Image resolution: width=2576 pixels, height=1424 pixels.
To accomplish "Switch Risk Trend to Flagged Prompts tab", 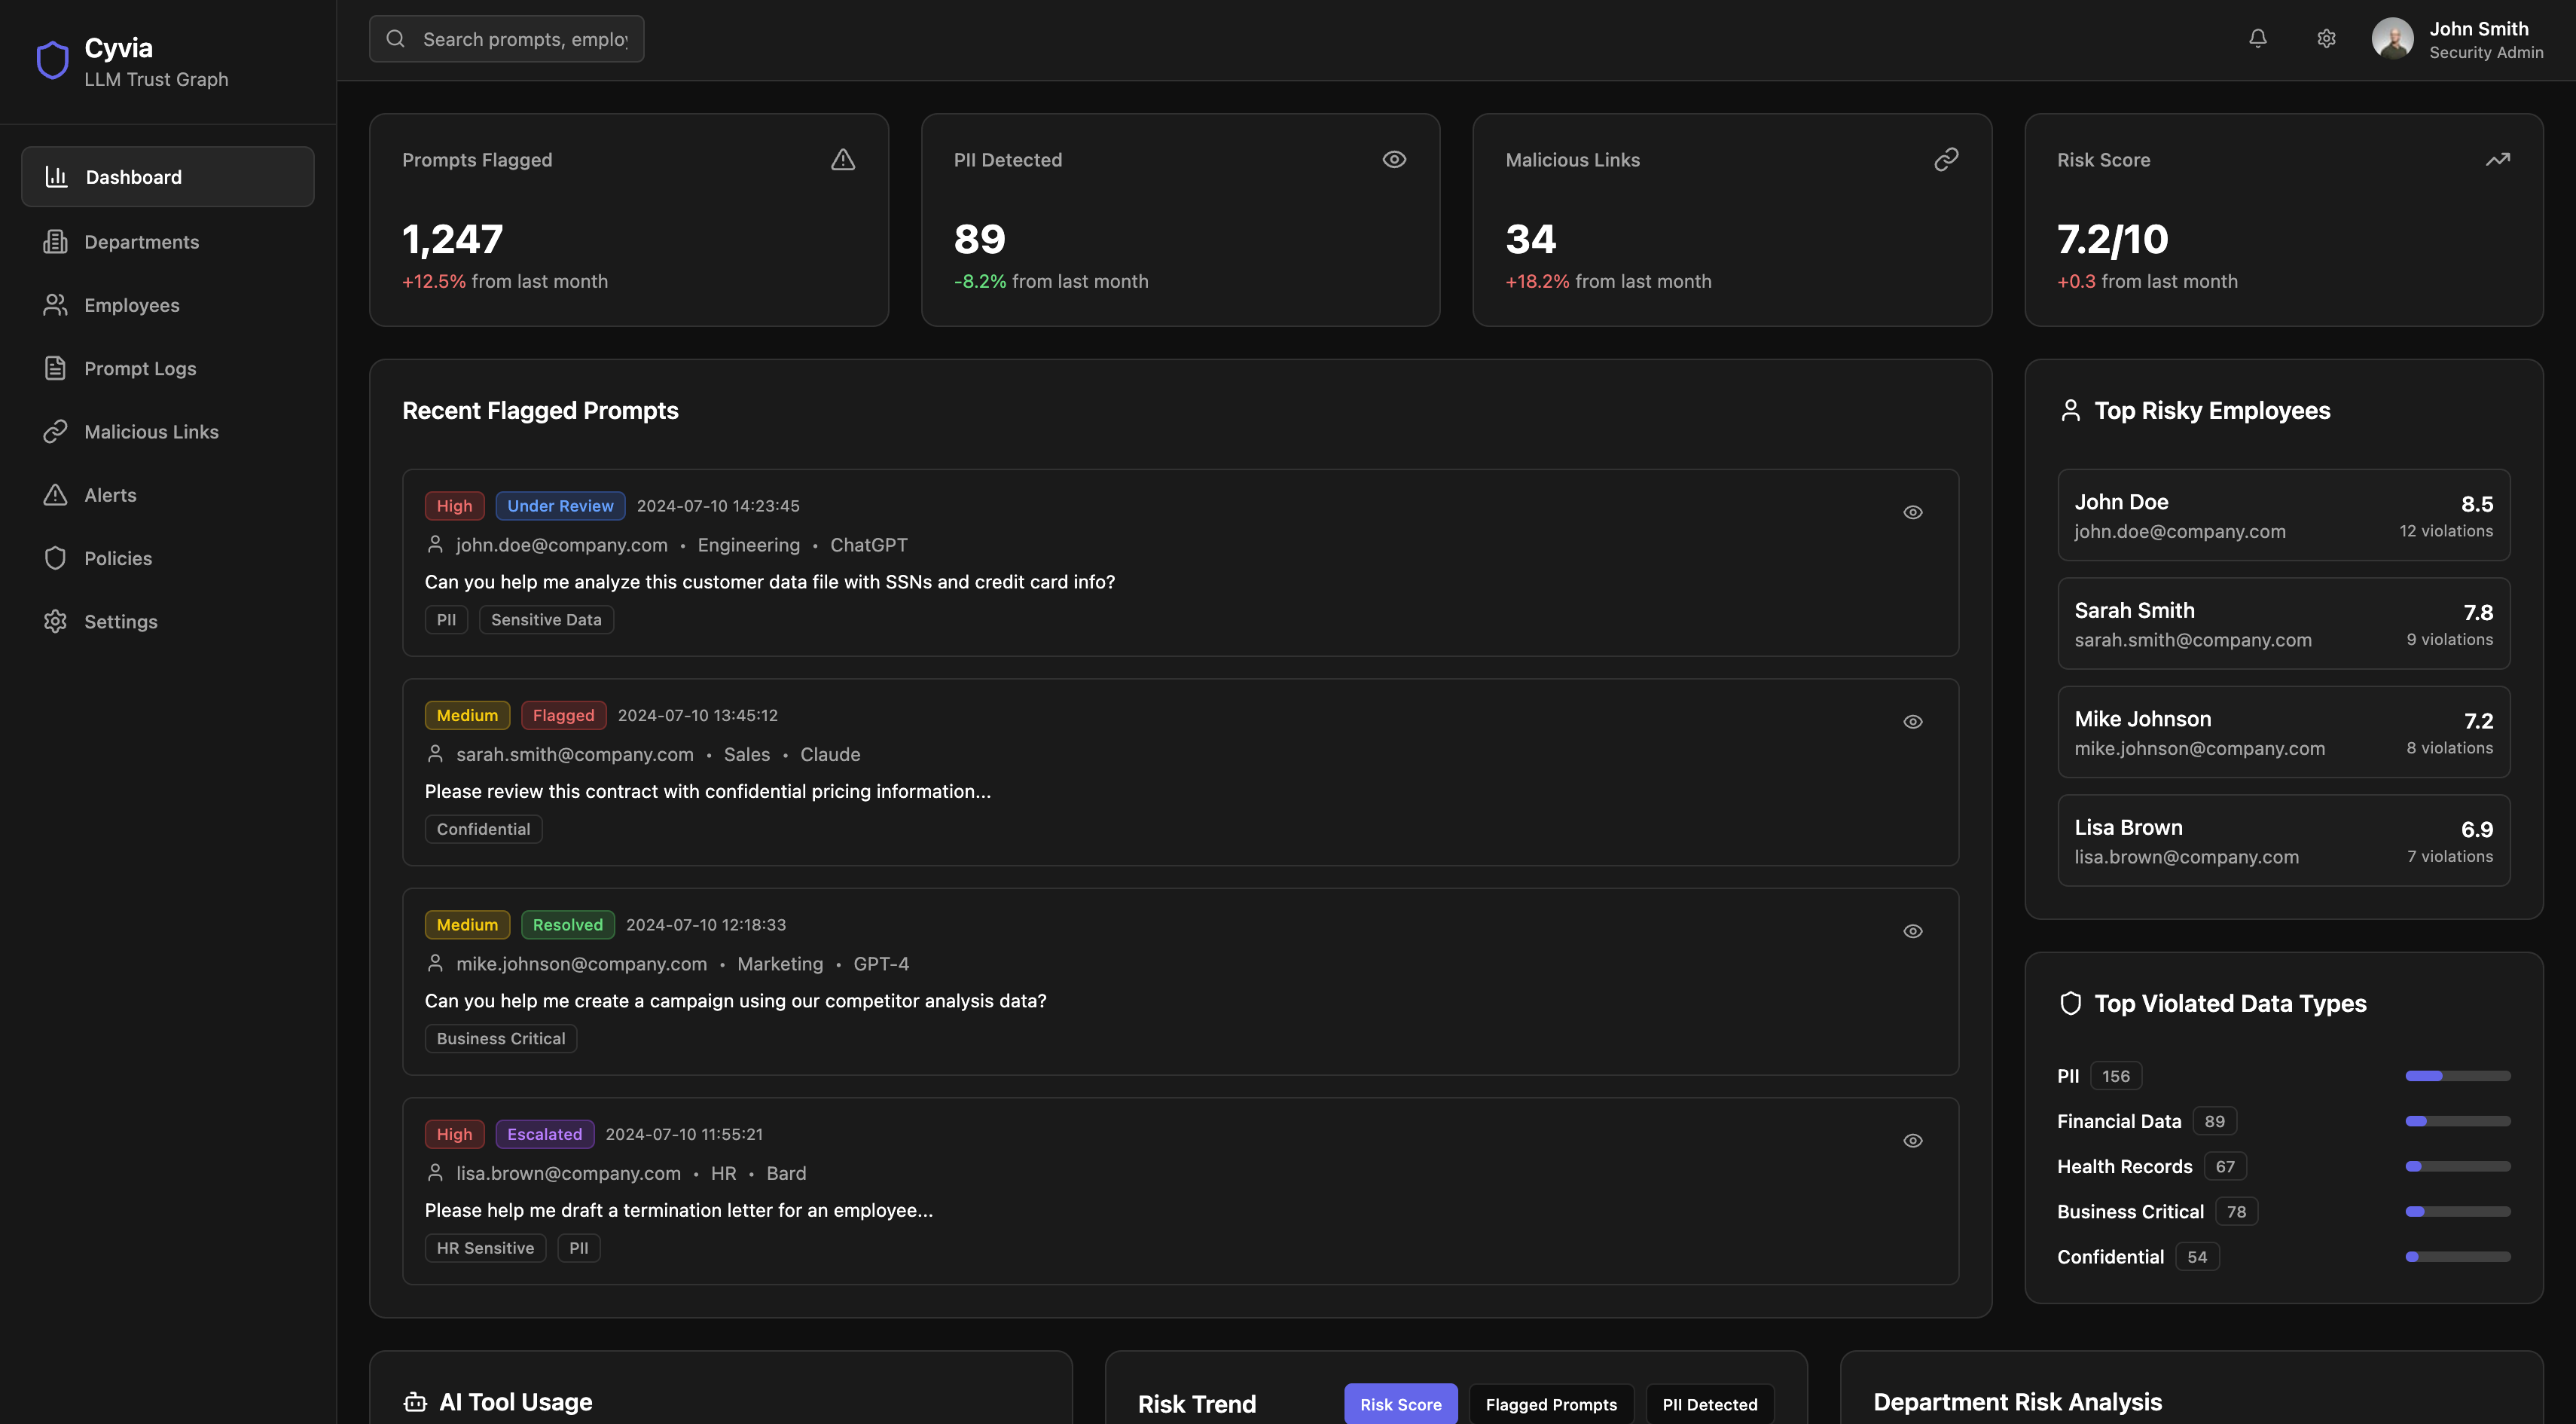I will pos(1550,1404).
